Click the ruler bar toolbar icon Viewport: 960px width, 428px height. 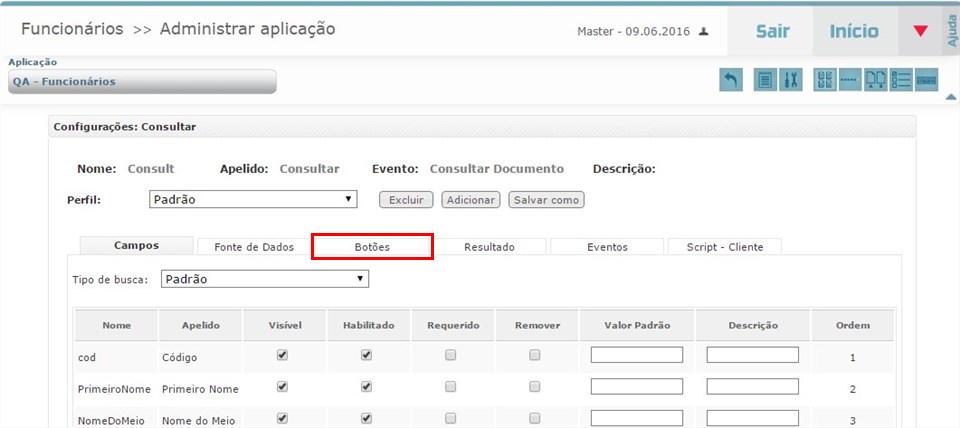pyautogui.click(x=926, y=80)
